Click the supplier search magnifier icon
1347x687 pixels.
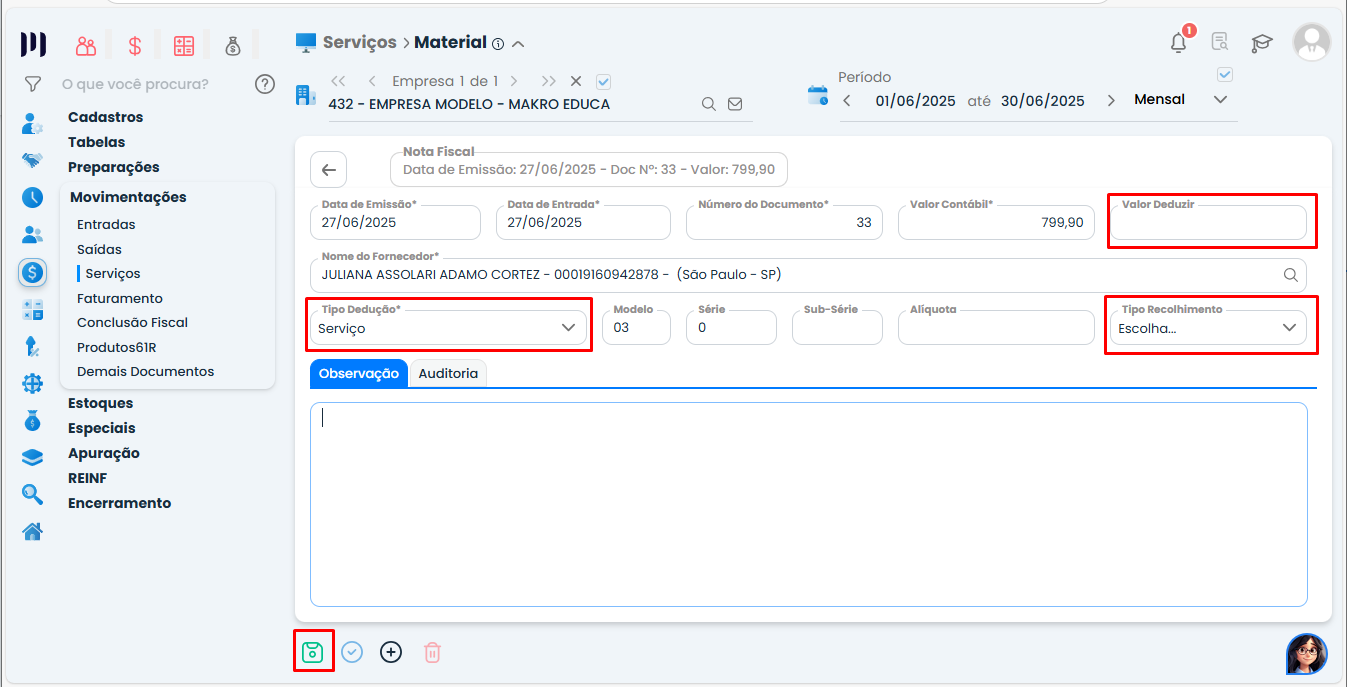(1290, 275)
